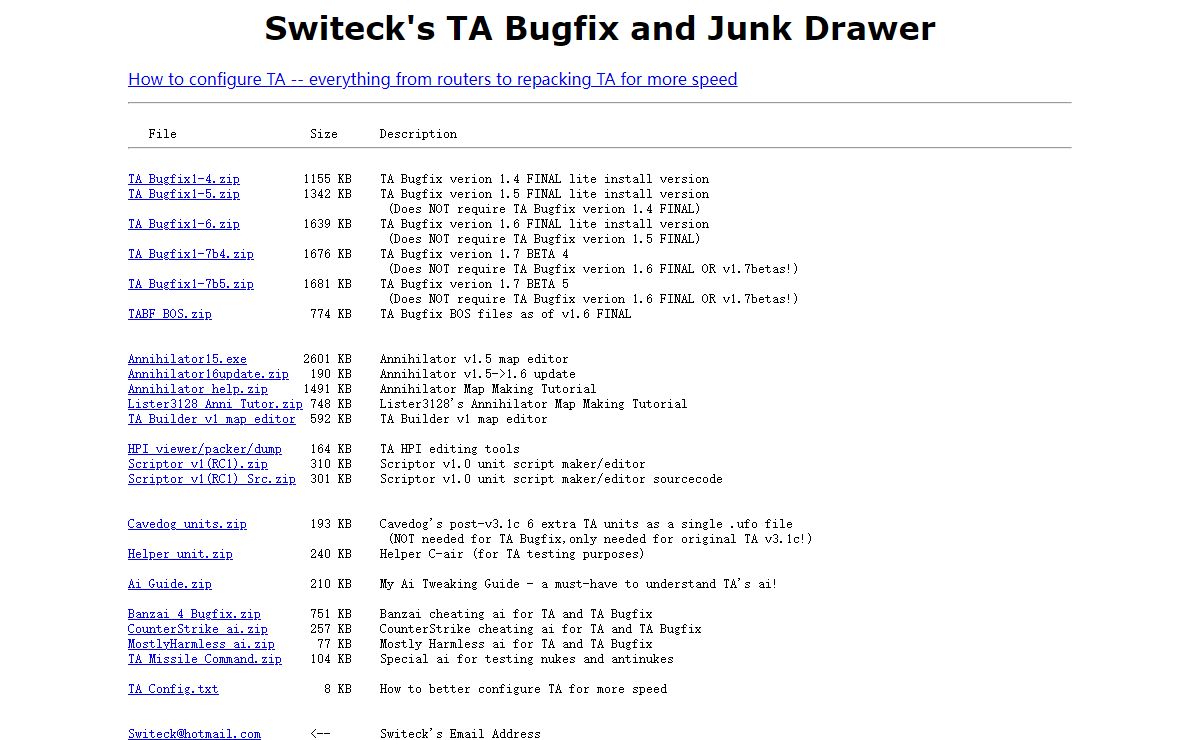
Task: Download TA_Bugfix1-6.zip
Action: point(184,224)
